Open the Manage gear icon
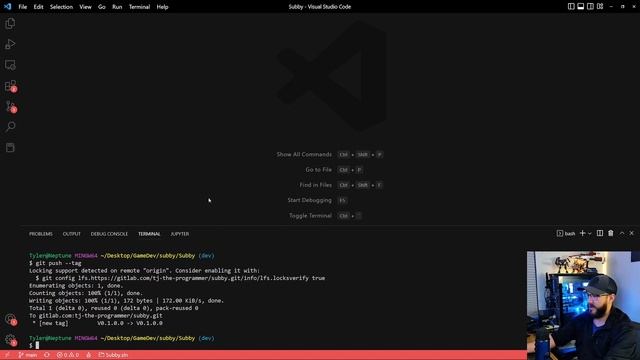 tap(10, 340)
